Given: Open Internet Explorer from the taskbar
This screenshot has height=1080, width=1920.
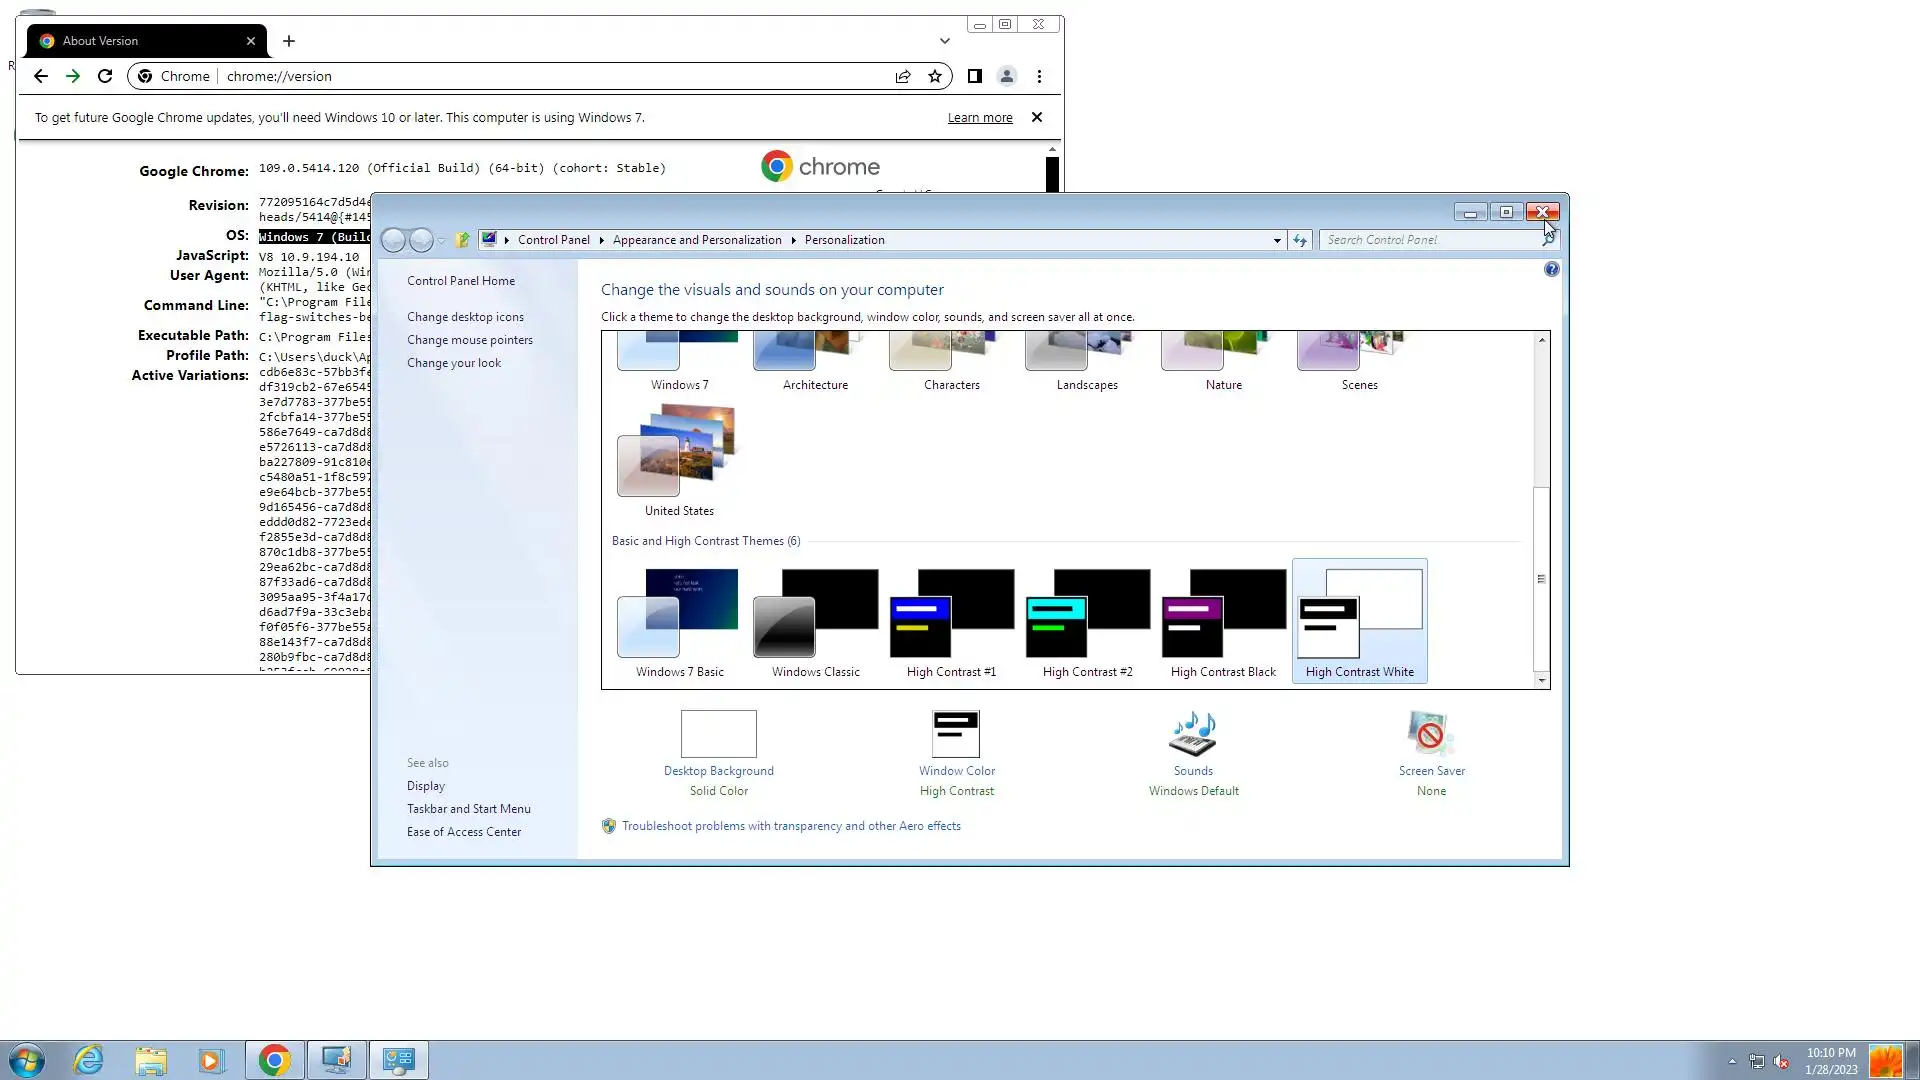Looking at the screenshot, I should click(x=89, y=1060).
